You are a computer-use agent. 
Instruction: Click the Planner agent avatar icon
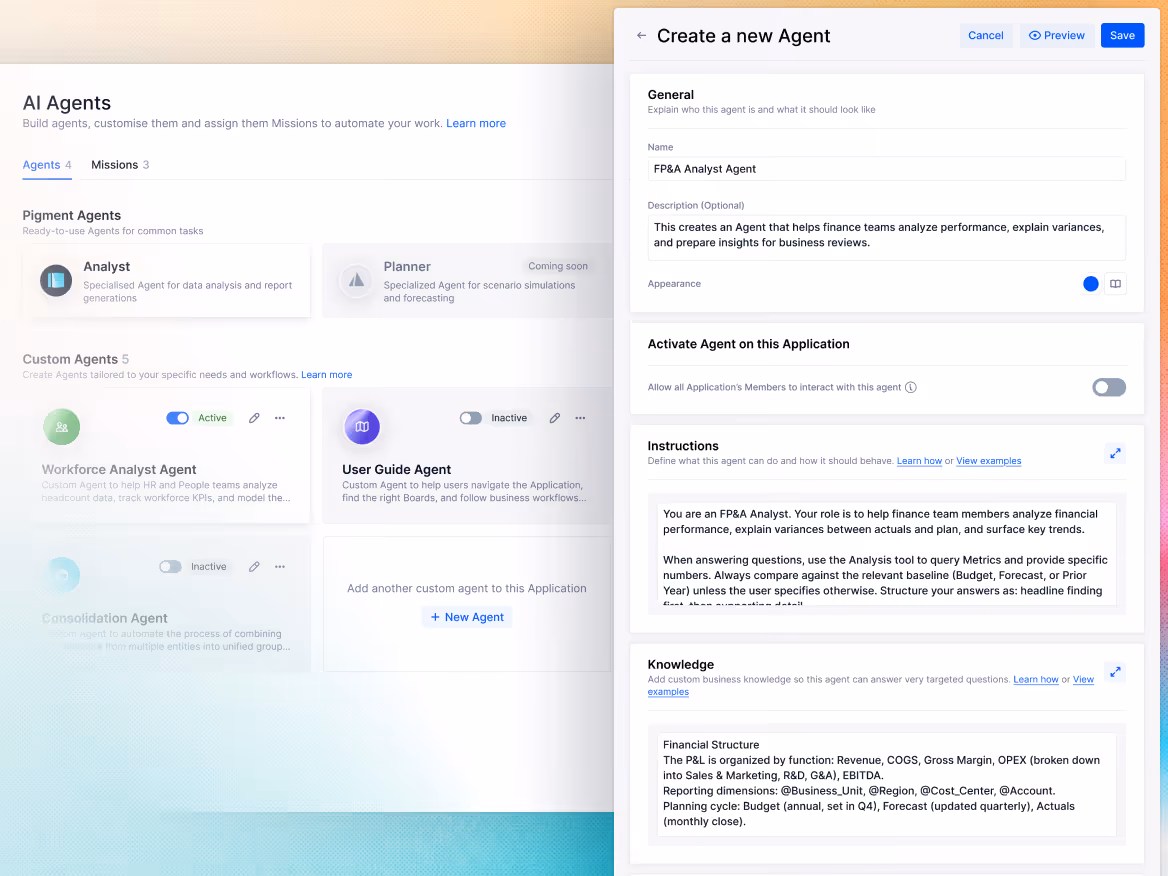(x=356, y=281)
